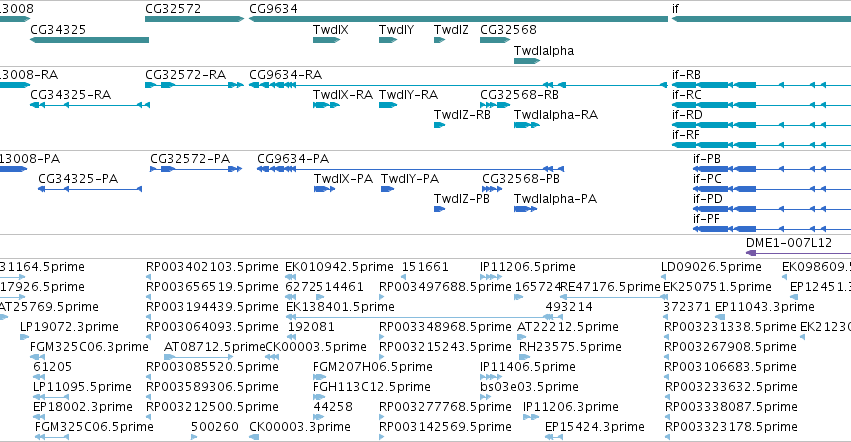Click the TwdlZ-RB transcript label
Screen dimensions: 851x442
pyautogui.click(x=462, y=115)
